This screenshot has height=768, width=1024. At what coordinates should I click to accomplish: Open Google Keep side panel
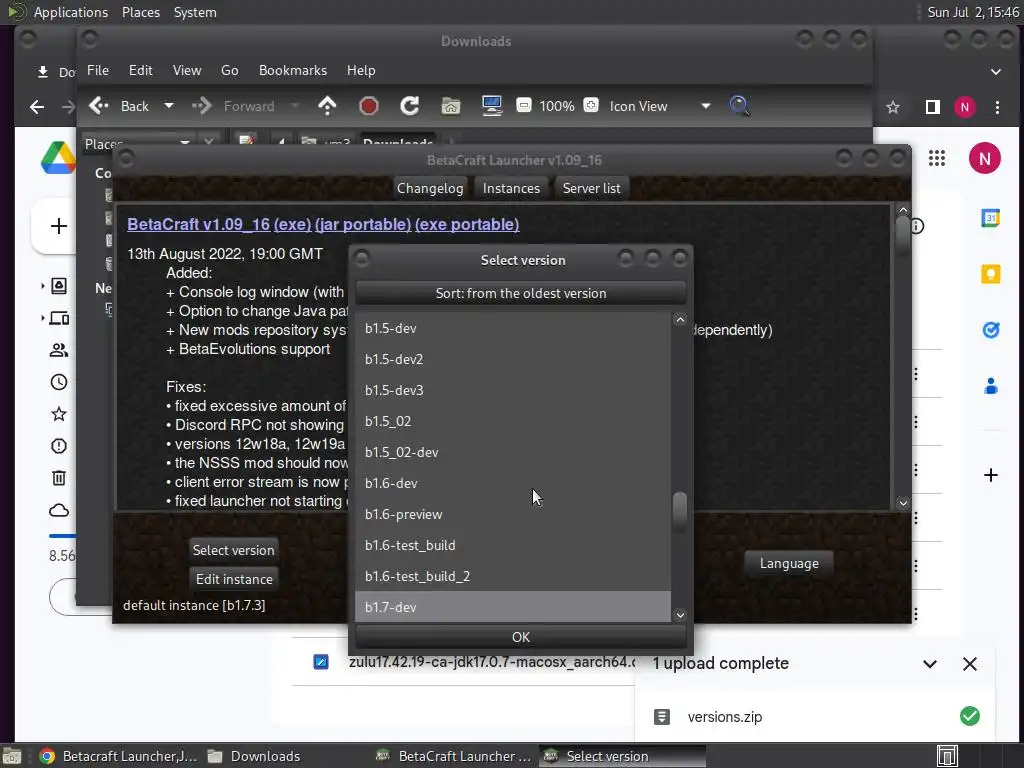point(991,274)
